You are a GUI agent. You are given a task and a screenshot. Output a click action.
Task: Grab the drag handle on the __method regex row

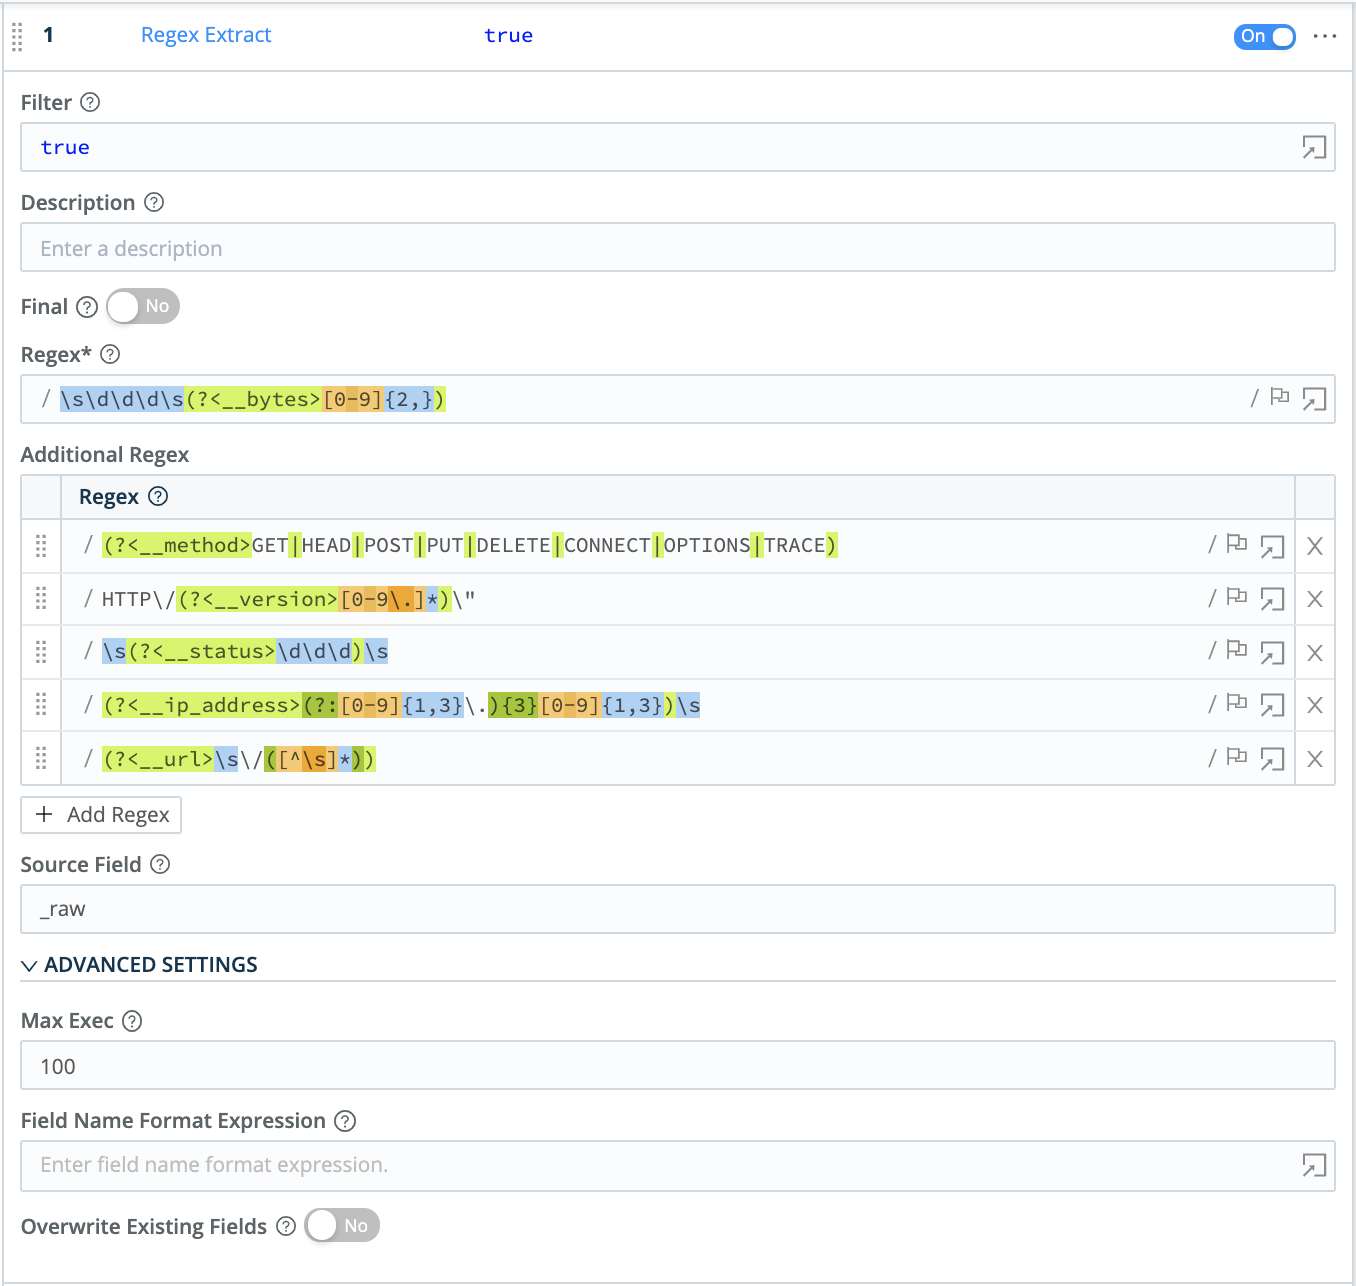(x=41, y=545)
